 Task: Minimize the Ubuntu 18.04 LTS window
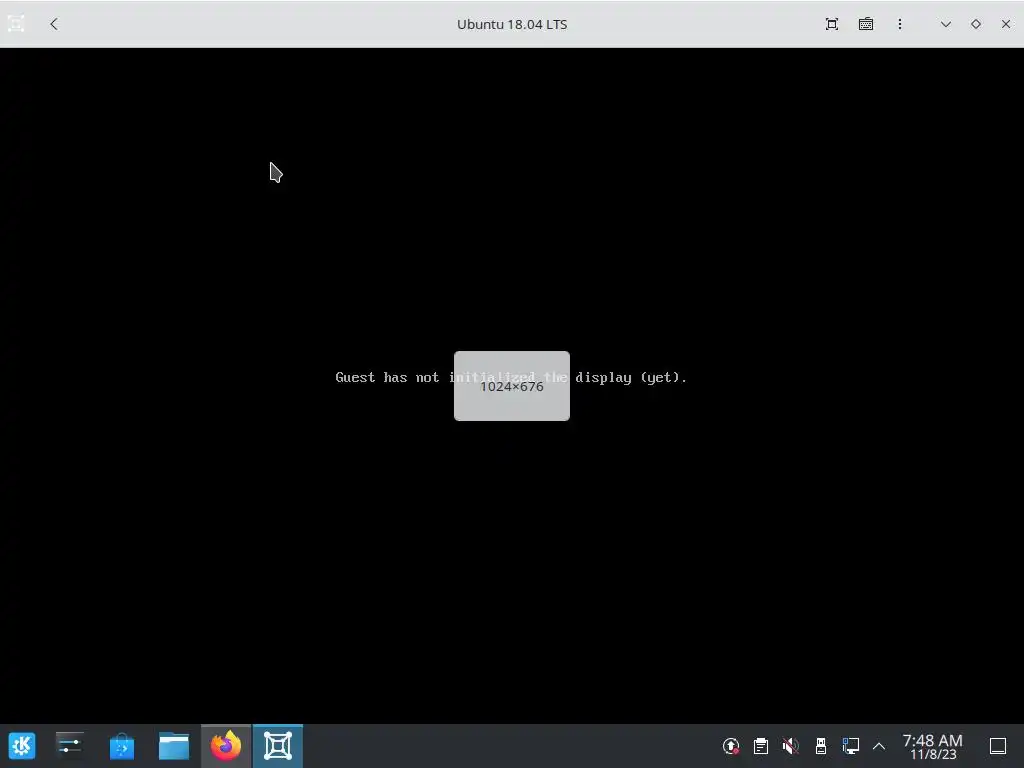(945, 24)
